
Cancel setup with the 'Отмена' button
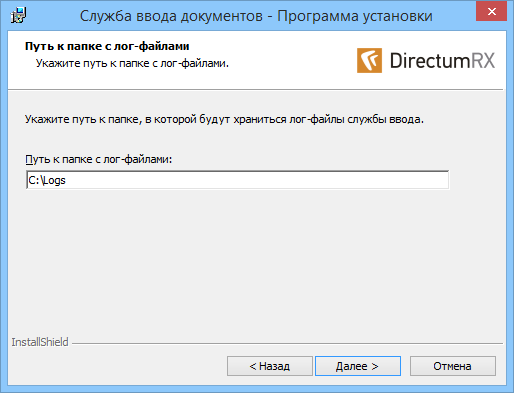(x=453, y=366)
